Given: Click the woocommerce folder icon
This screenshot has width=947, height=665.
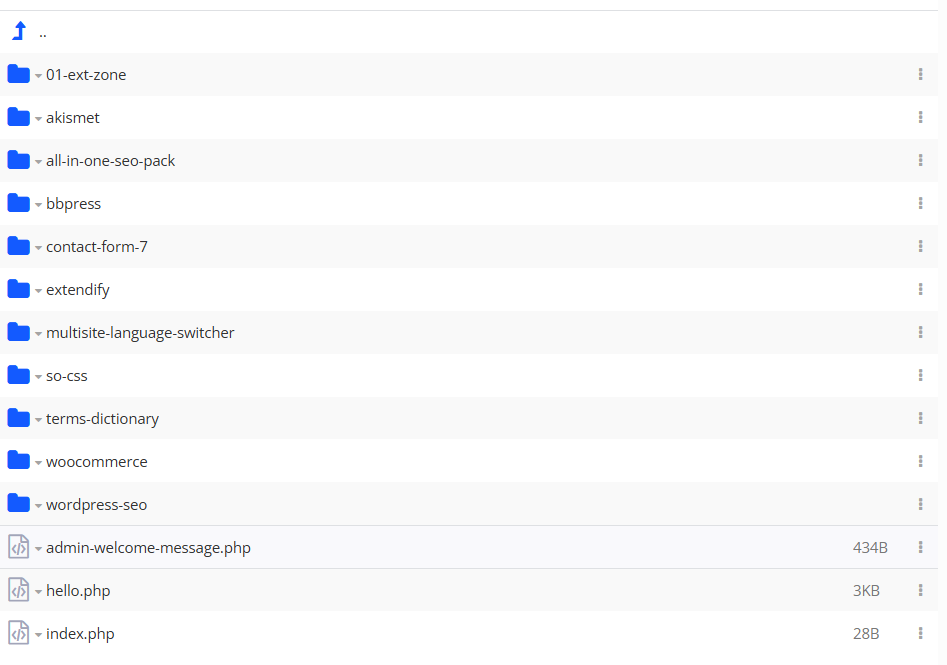Looking at the screenshot, I should tap(18, 461).
